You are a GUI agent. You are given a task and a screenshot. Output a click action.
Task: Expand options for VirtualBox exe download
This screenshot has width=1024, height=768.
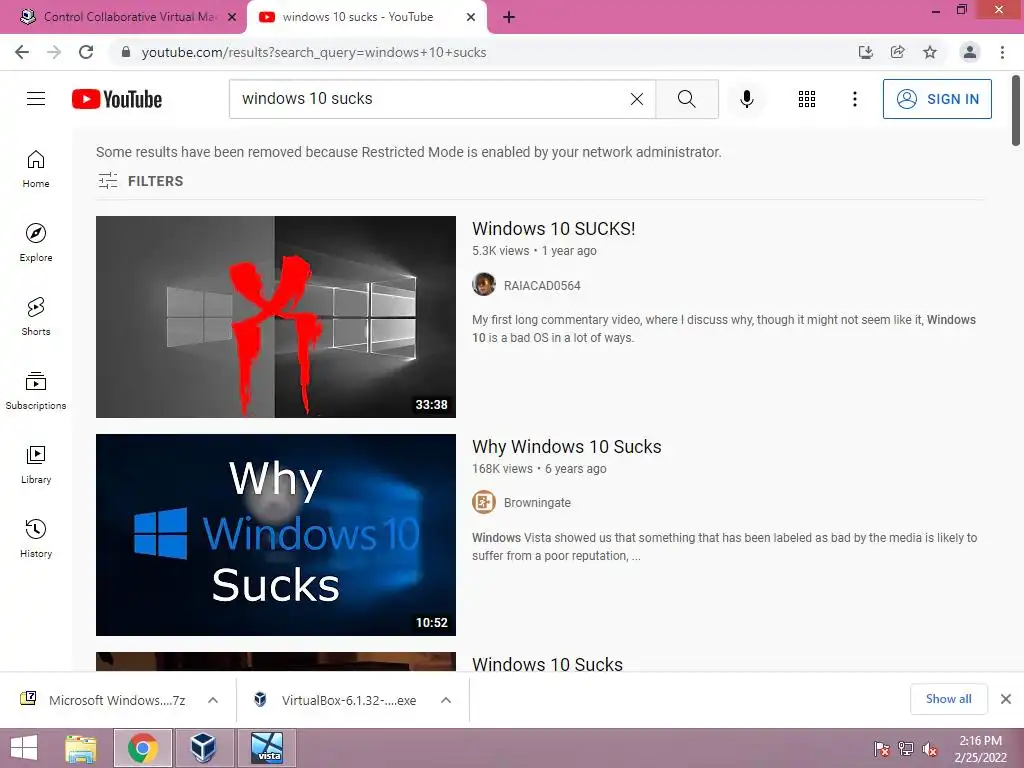[446, 700]
